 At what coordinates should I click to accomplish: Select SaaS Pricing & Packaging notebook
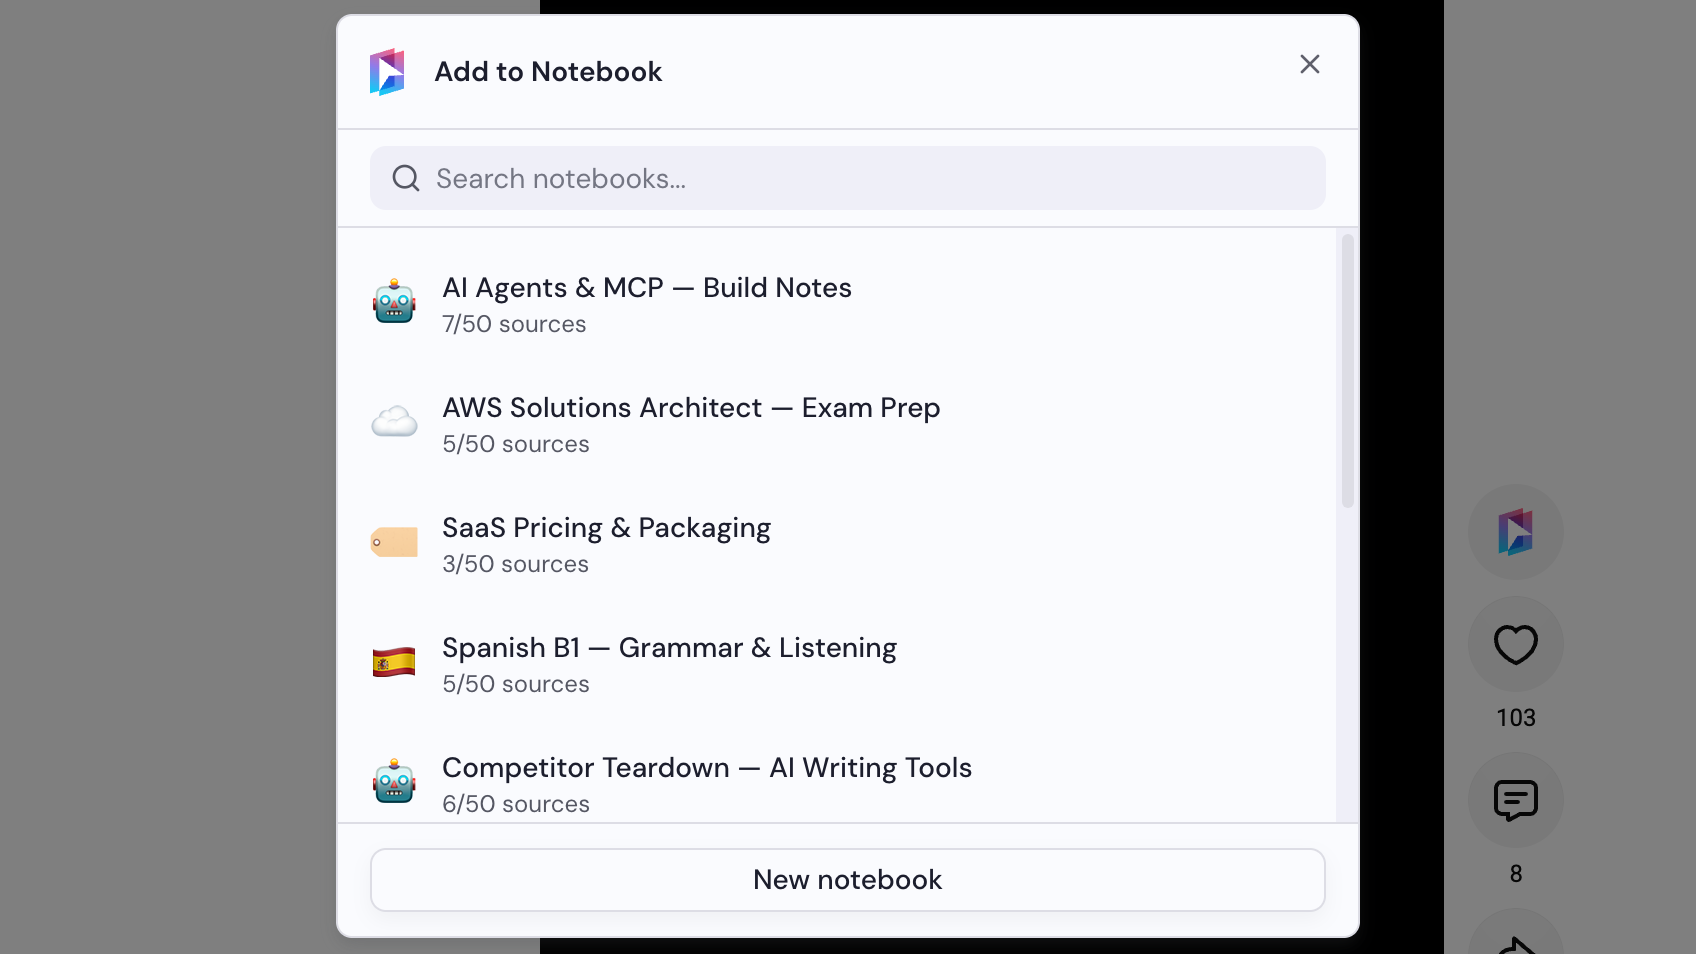click(x=837, y=544)
